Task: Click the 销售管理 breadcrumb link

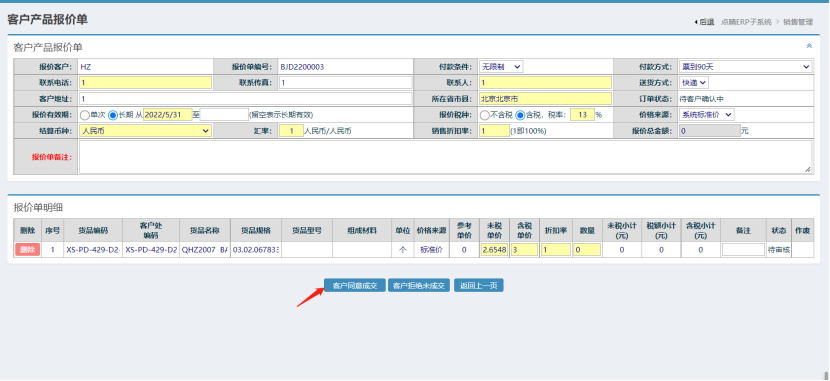Action: pos(798,22)
